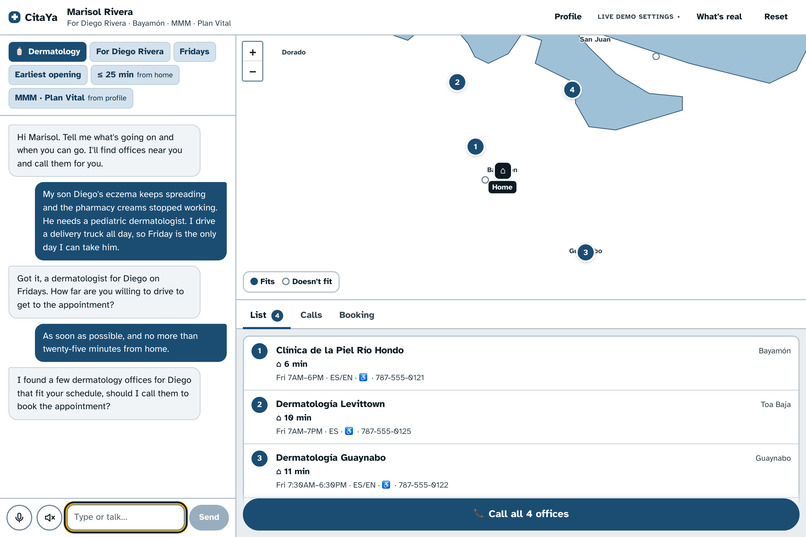Select map marker 3 near Guaynabo
806x537 pixels.
(x=585, y=252)
